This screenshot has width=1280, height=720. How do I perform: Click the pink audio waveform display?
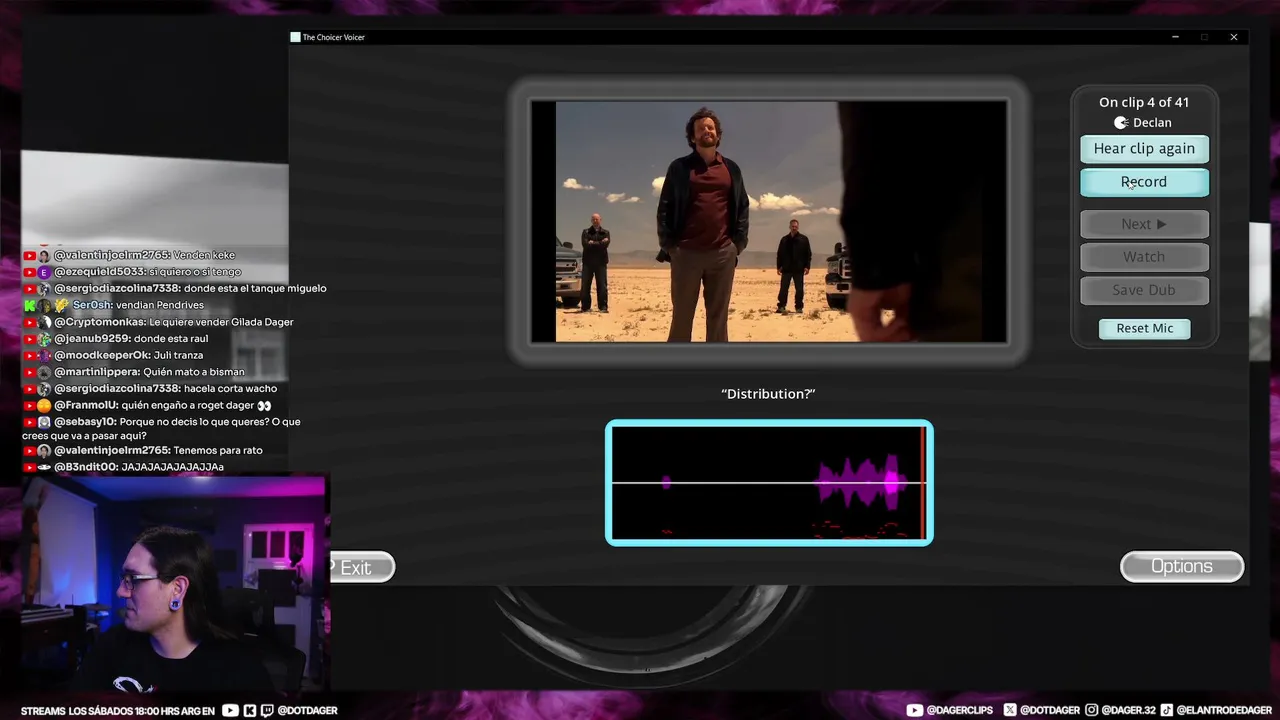tap(769, 483)
